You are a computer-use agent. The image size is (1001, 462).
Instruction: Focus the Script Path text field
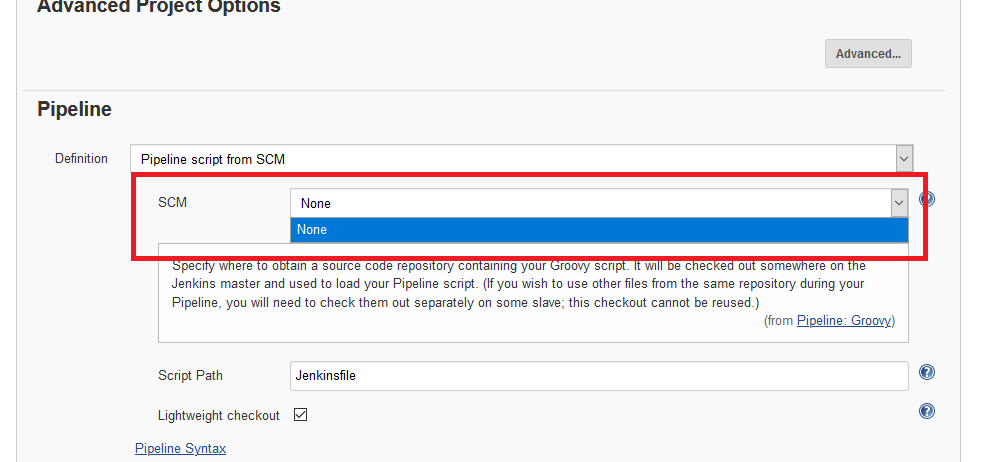598,376
